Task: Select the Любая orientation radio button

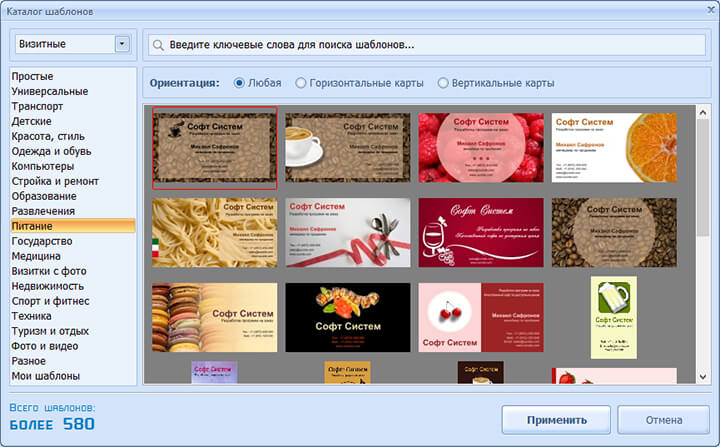Action: pyautogui.click(x=239, y=83)
